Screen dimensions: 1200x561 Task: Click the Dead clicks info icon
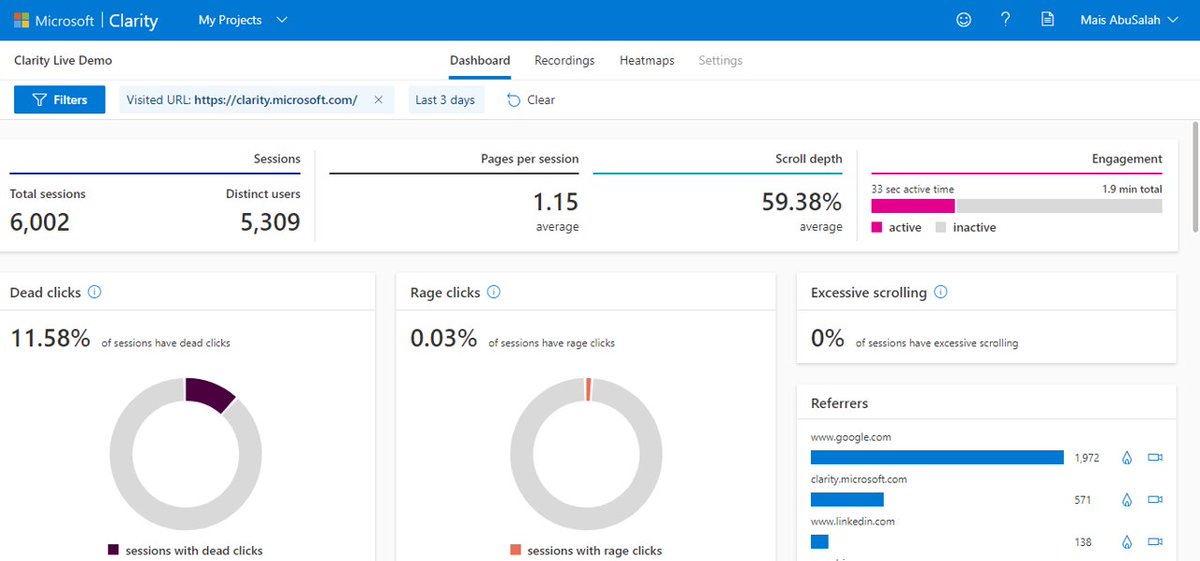[x=95, y=292]
